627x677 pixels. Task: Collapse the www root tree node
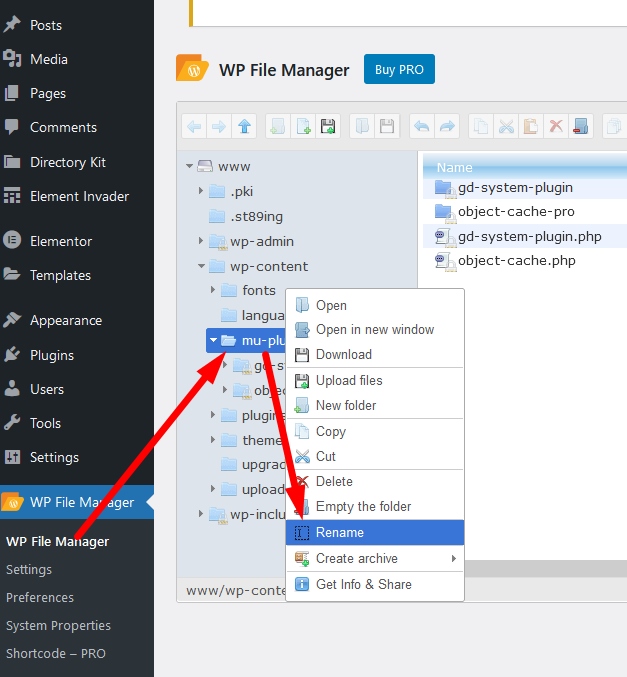tap(189, 166)
